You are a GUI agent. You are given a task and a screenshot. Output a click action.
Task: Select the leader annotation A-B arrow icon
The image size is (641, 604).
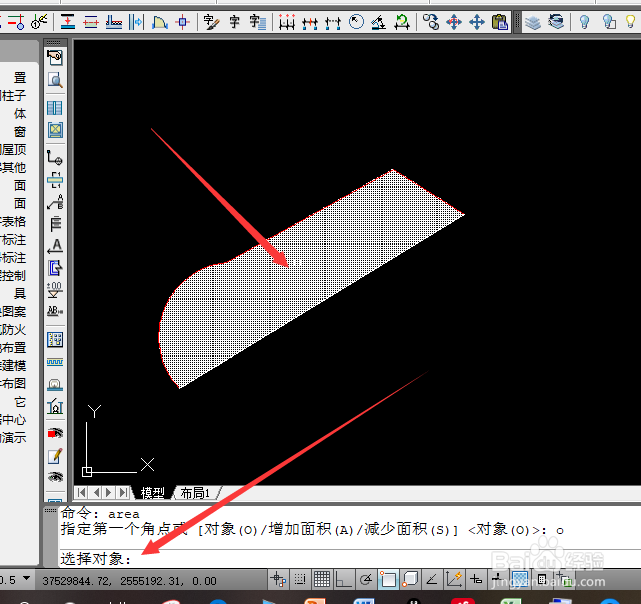pyautogui.click(x=55, y=202)
